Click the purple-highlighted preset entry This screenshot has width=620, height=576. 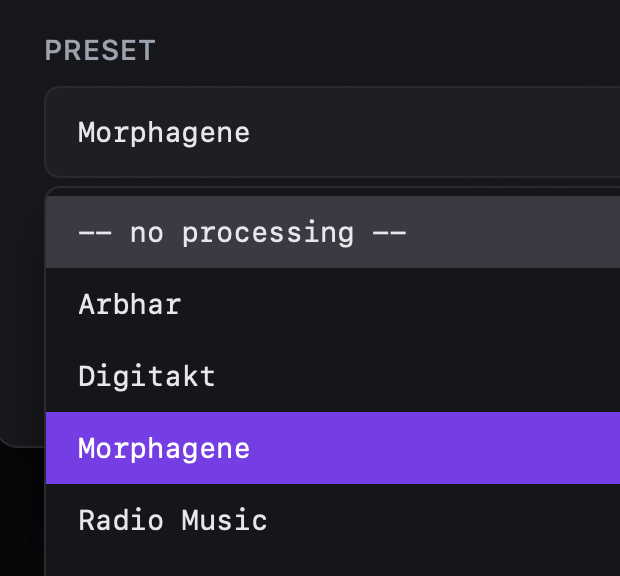330,448
